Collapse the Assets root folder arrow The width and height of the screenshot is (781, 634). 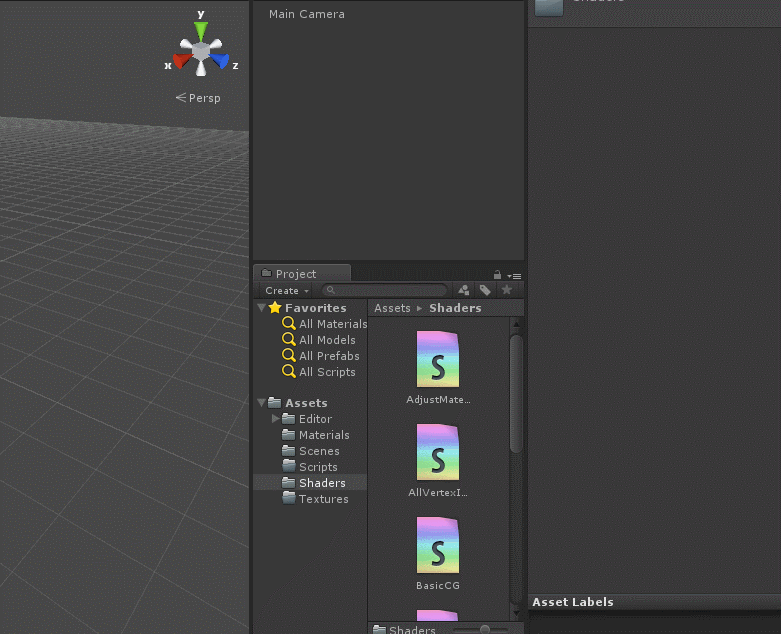coord(262,403)
